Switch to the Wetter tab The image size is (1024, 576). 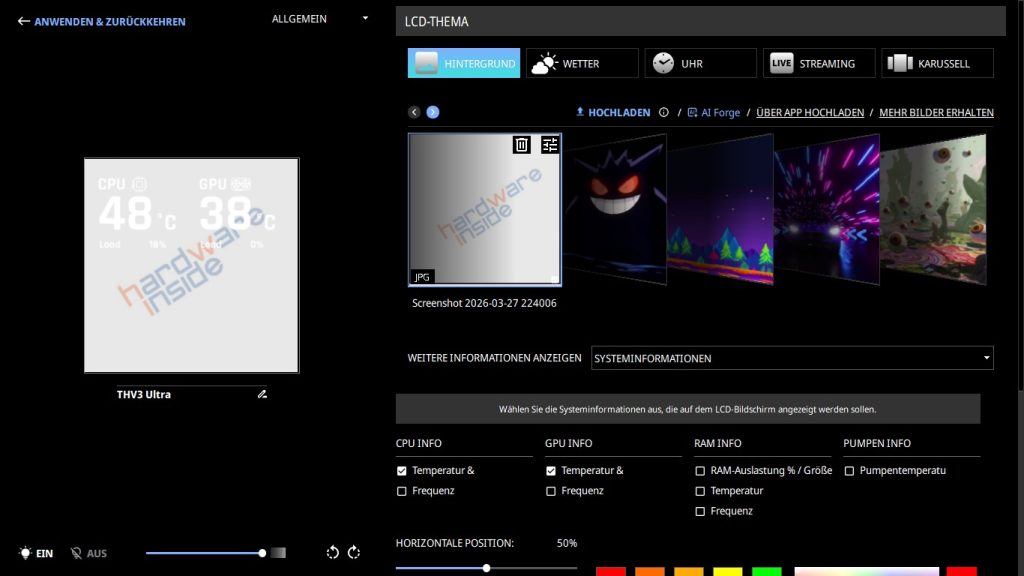point(582,63)
